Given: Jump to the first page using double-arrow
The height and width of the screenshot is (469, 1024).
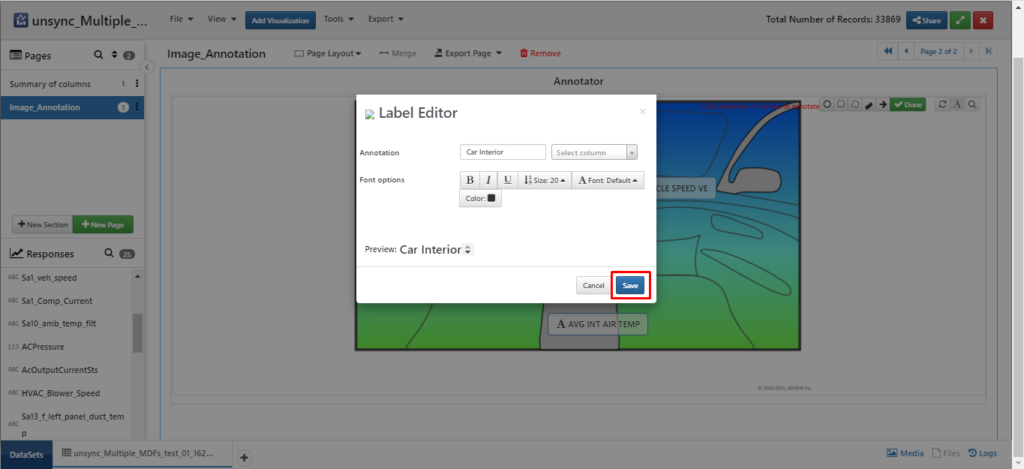Looking at the screenshot, I should tap(887, 52).
